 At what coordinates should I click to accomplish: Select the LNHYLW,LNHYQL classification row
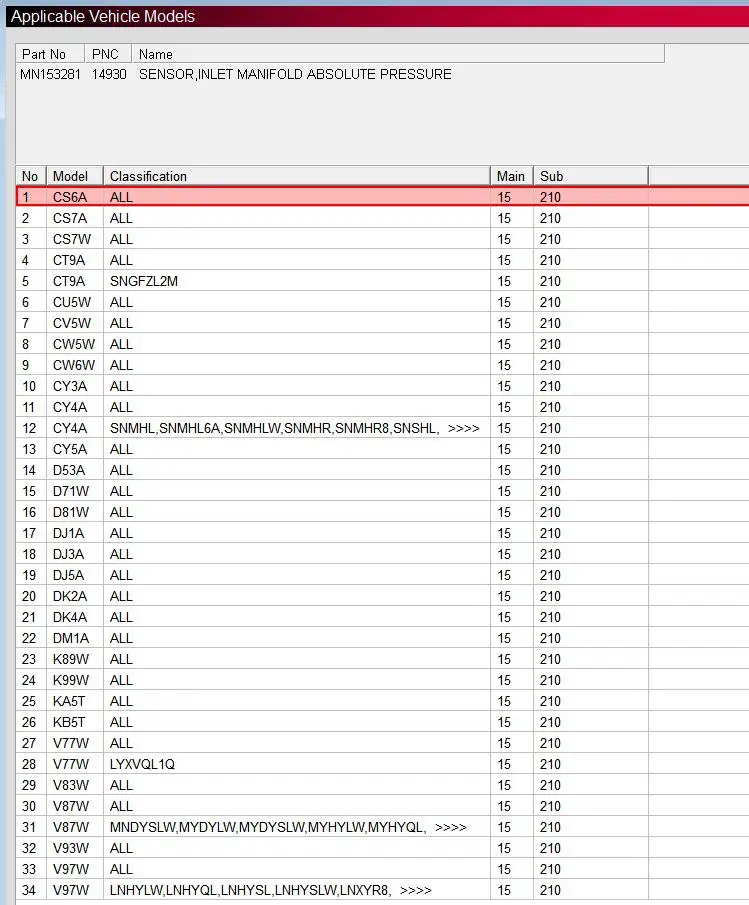click(383, 890)
